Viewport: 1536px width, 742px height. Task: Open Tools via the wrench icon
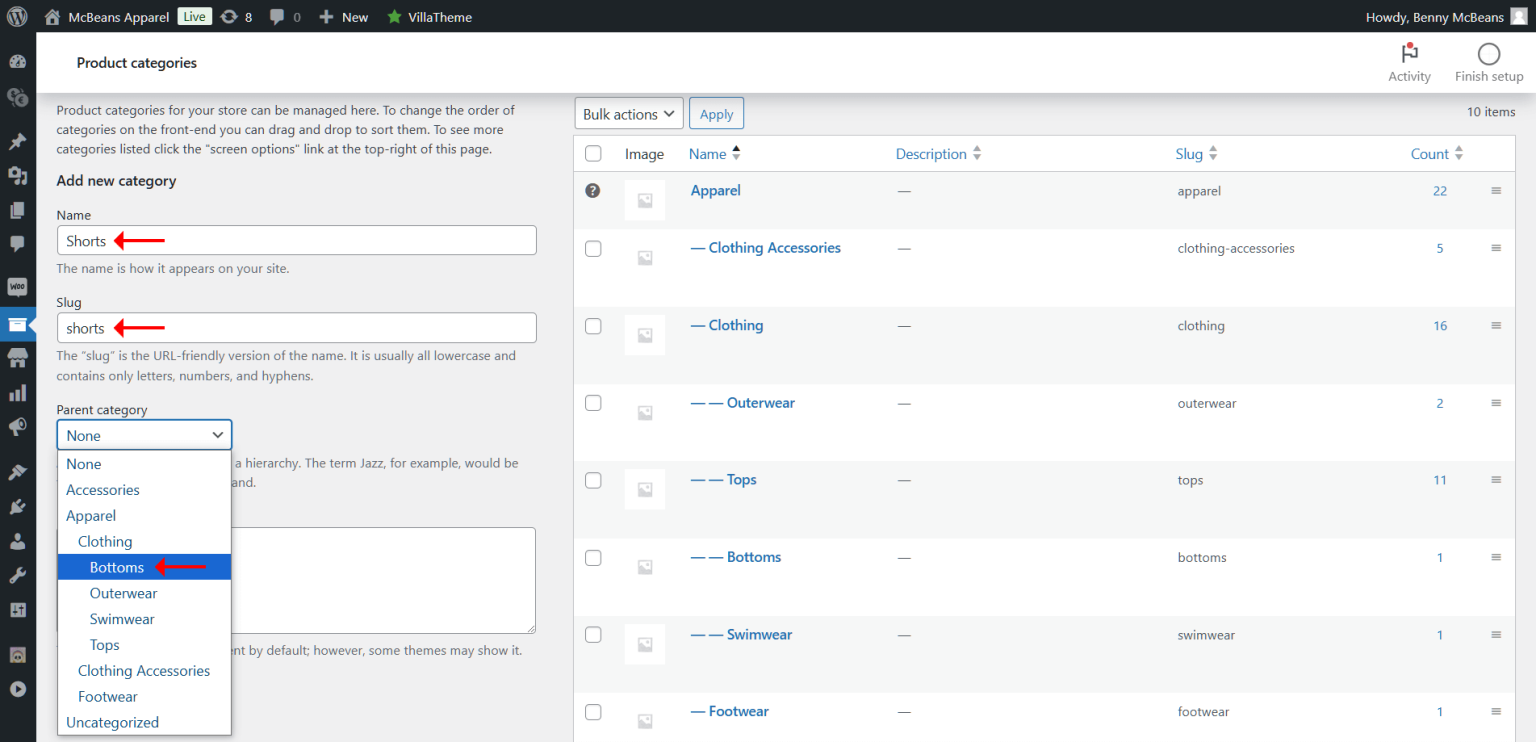(x=17, y=576)
